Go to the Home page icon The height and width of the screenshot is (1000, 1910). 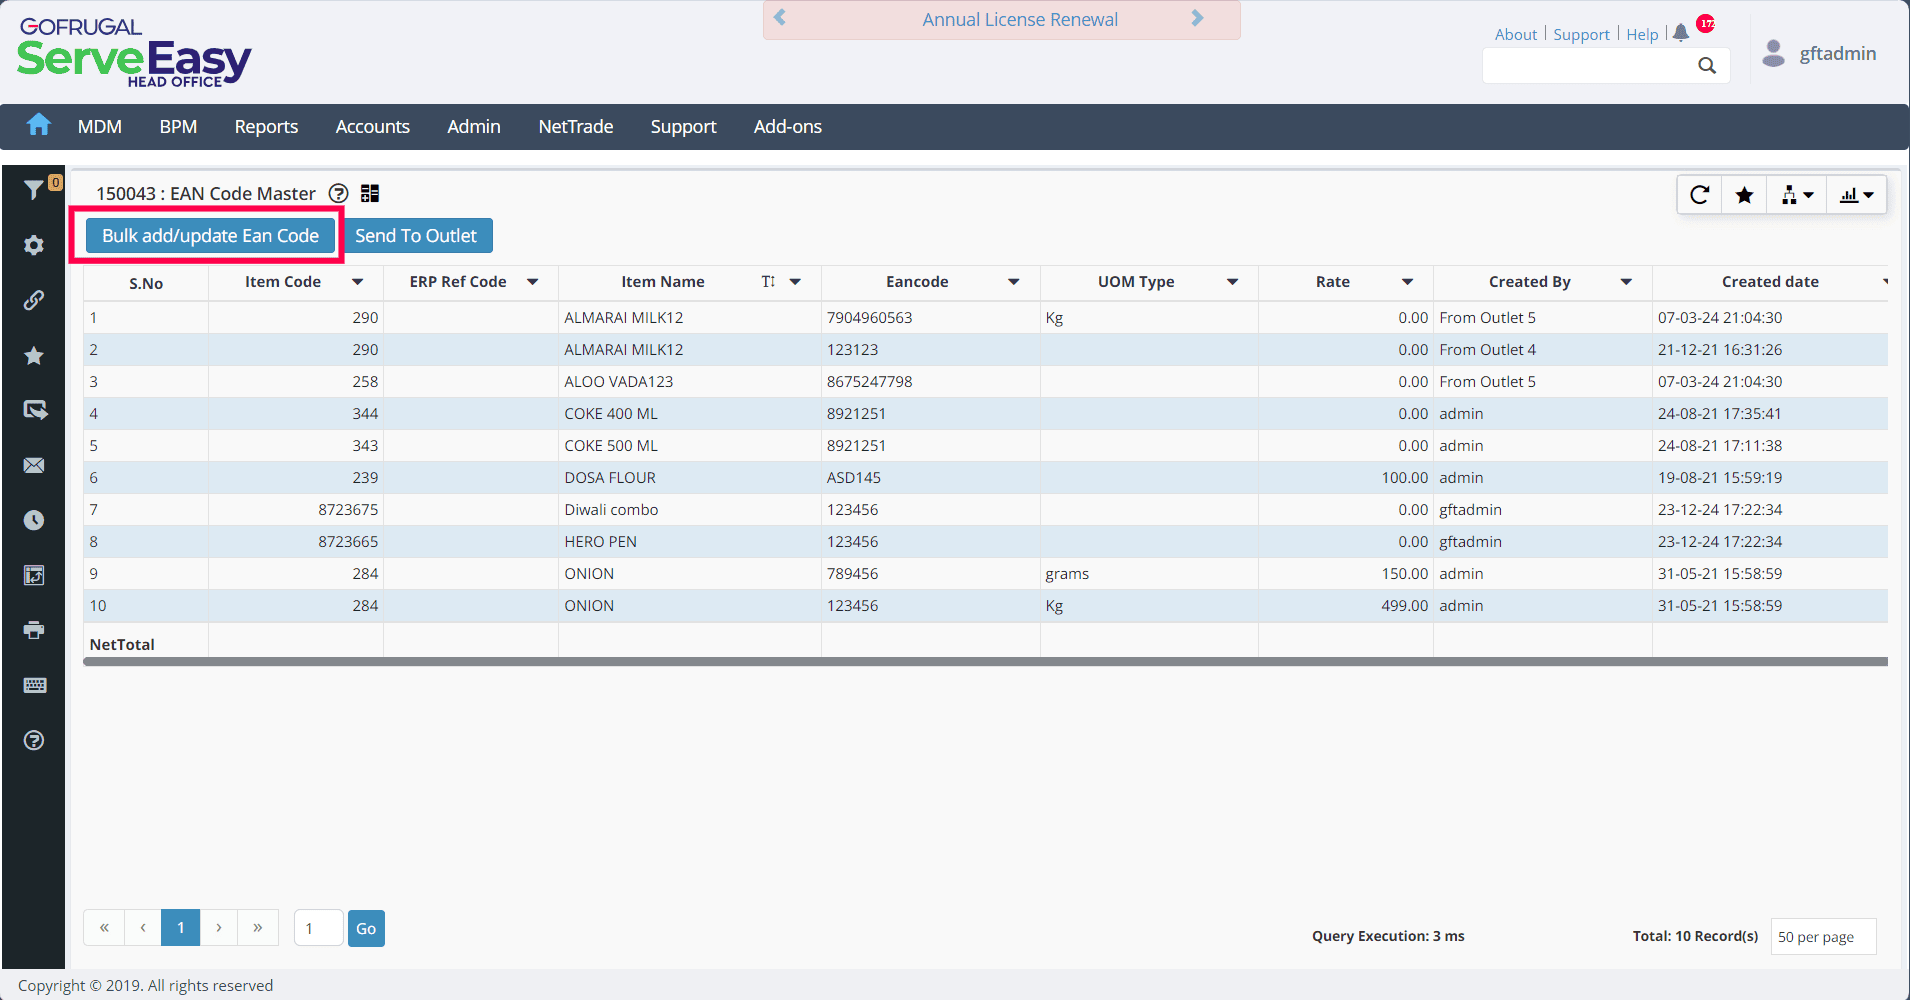(39, 125)
